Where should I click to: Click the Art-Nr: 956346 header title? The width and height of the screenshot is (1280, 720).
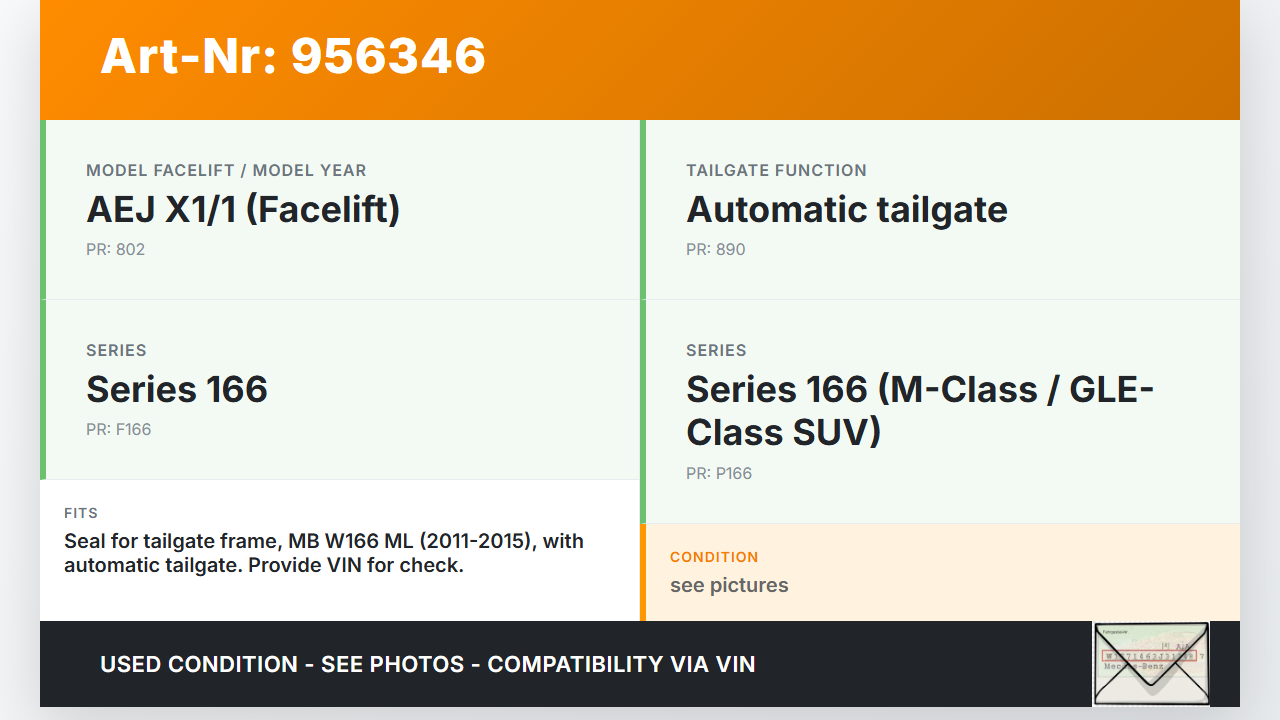tap(293, 56)
